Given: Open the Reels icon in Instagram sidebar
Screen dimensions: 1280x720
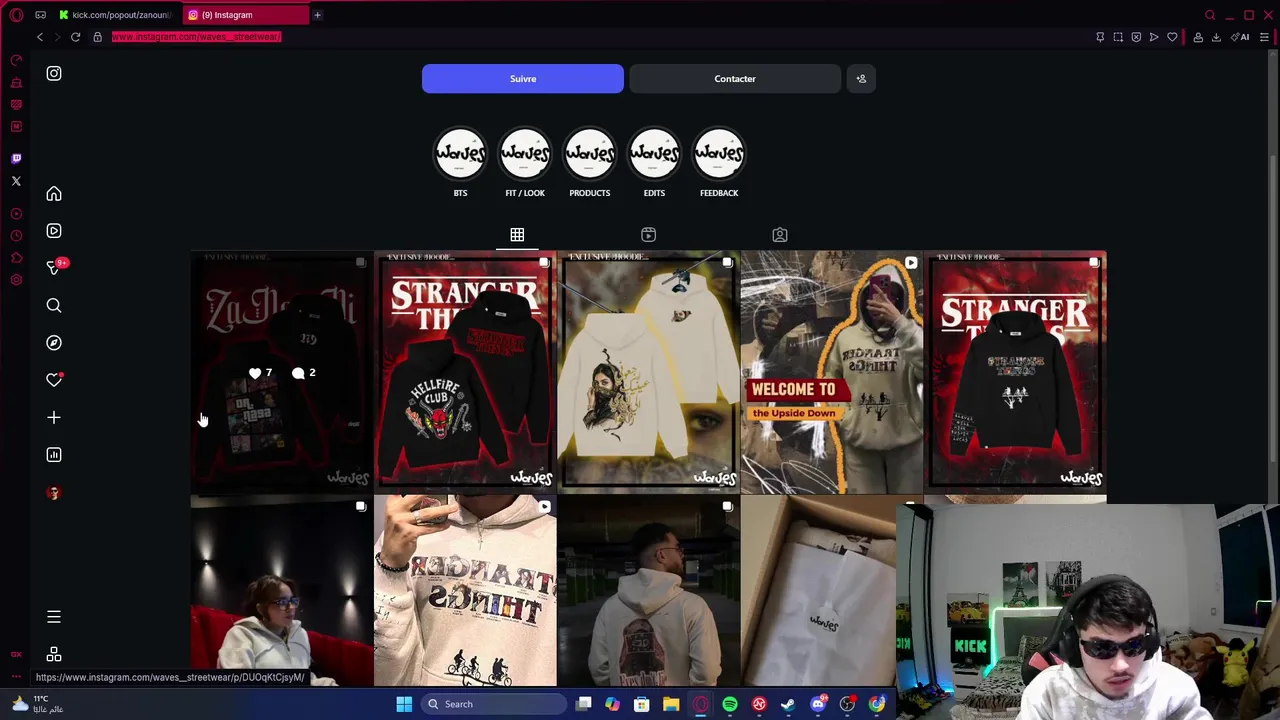Looking at the screenshot, I should (54, 231).
